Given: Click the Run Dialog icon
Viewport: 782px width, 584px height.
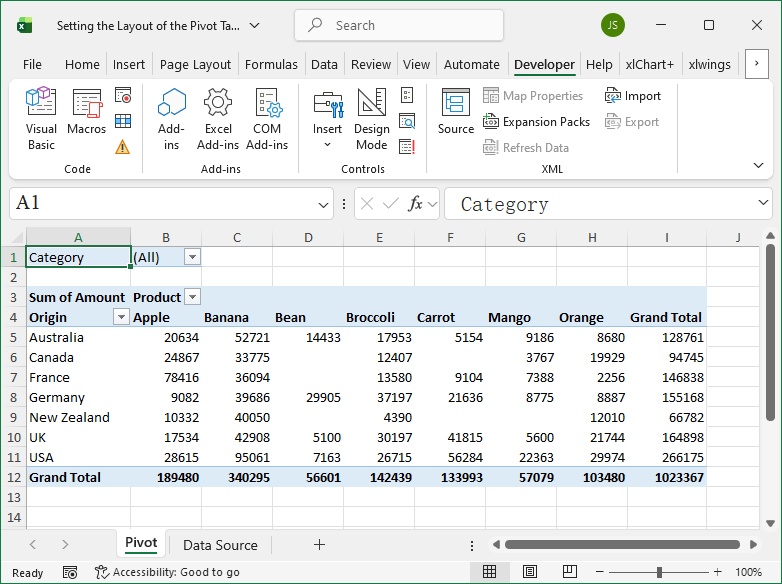Looking at the screenshot, I should click(x=407, y=147).
